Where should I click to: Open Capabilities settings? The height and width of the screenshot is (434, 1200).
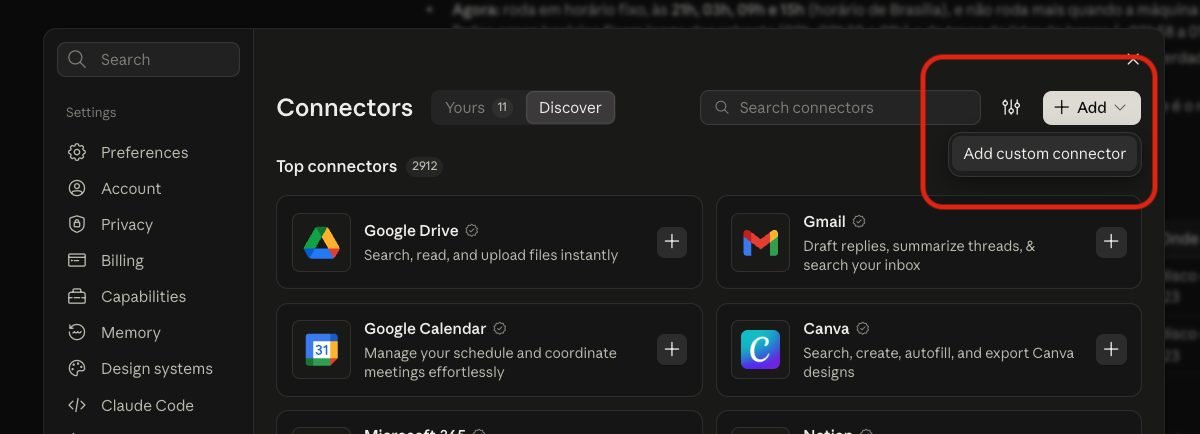143,297
